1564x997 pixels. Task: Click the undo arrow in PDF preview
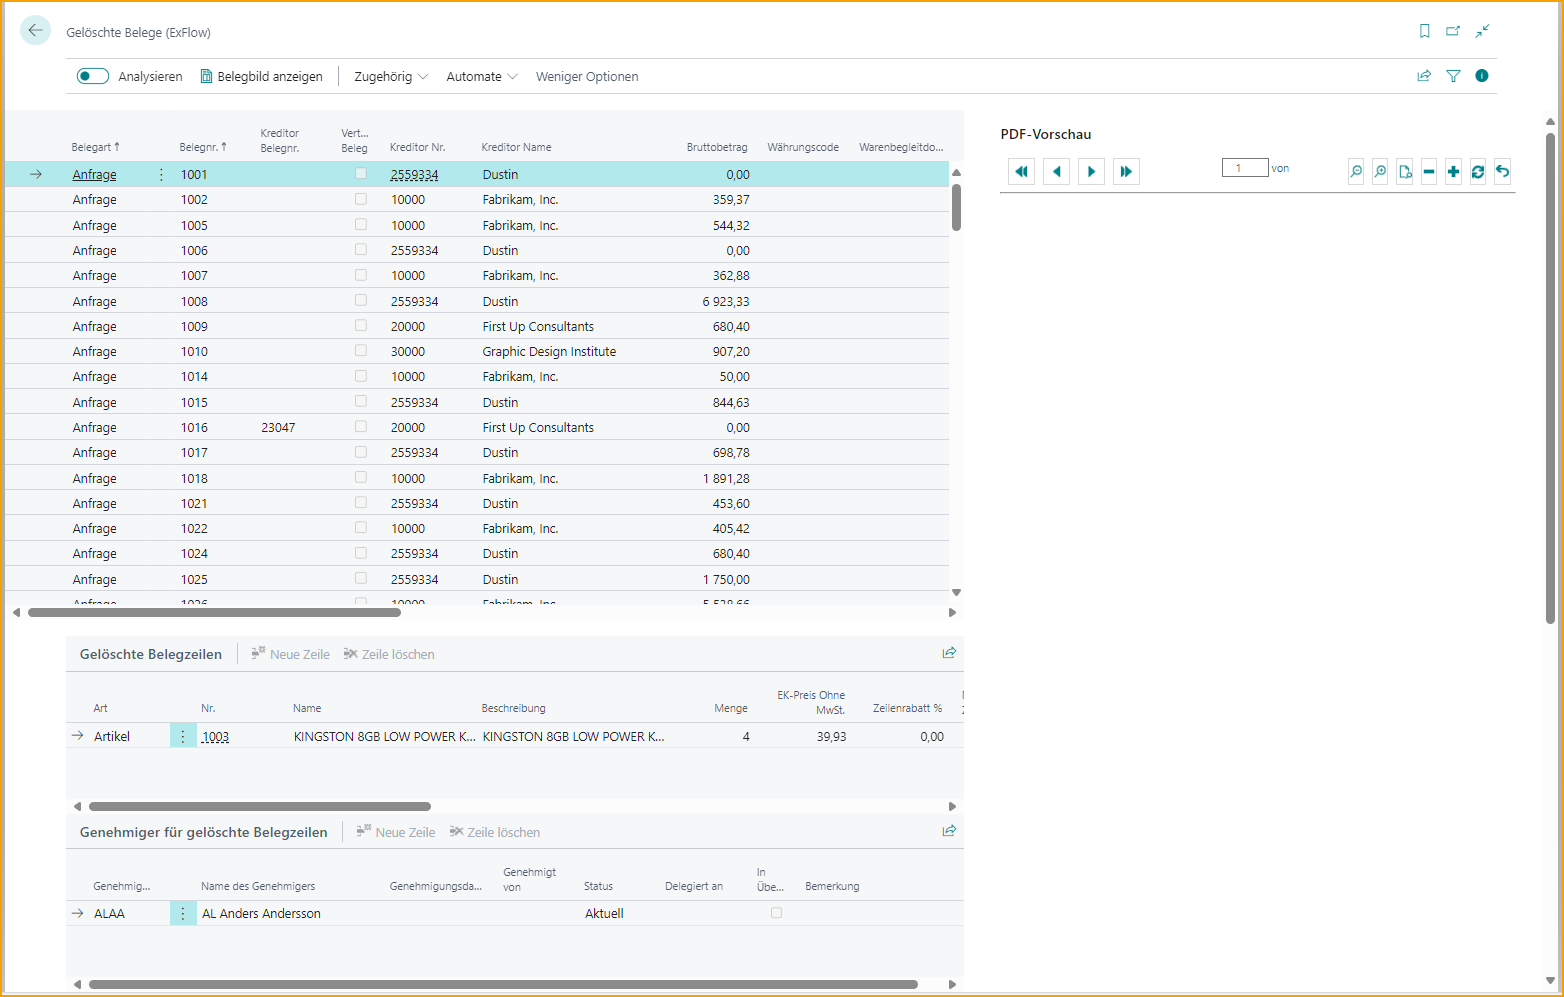[1502, 172]
